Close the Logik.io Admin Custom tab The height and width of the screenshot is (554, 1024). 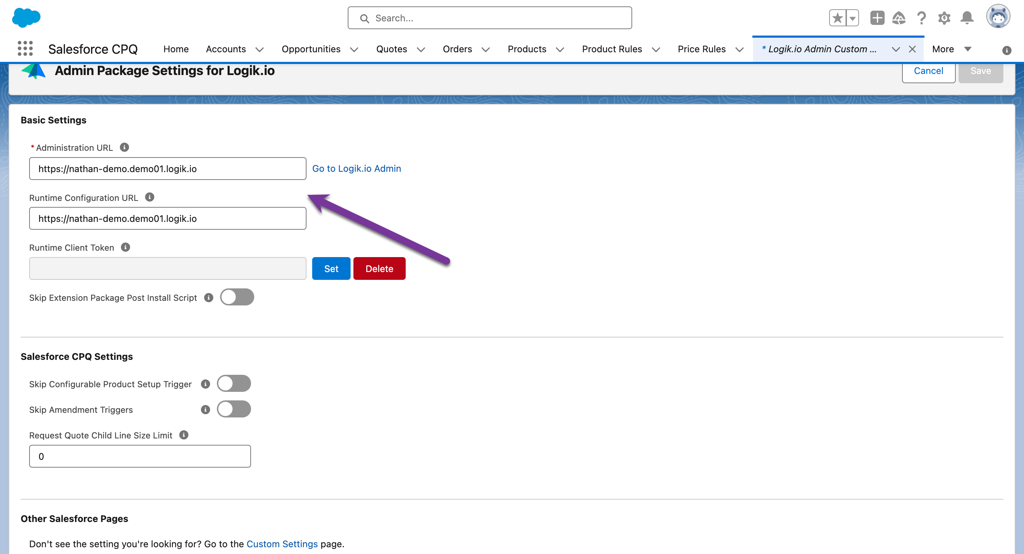point(912,50)
